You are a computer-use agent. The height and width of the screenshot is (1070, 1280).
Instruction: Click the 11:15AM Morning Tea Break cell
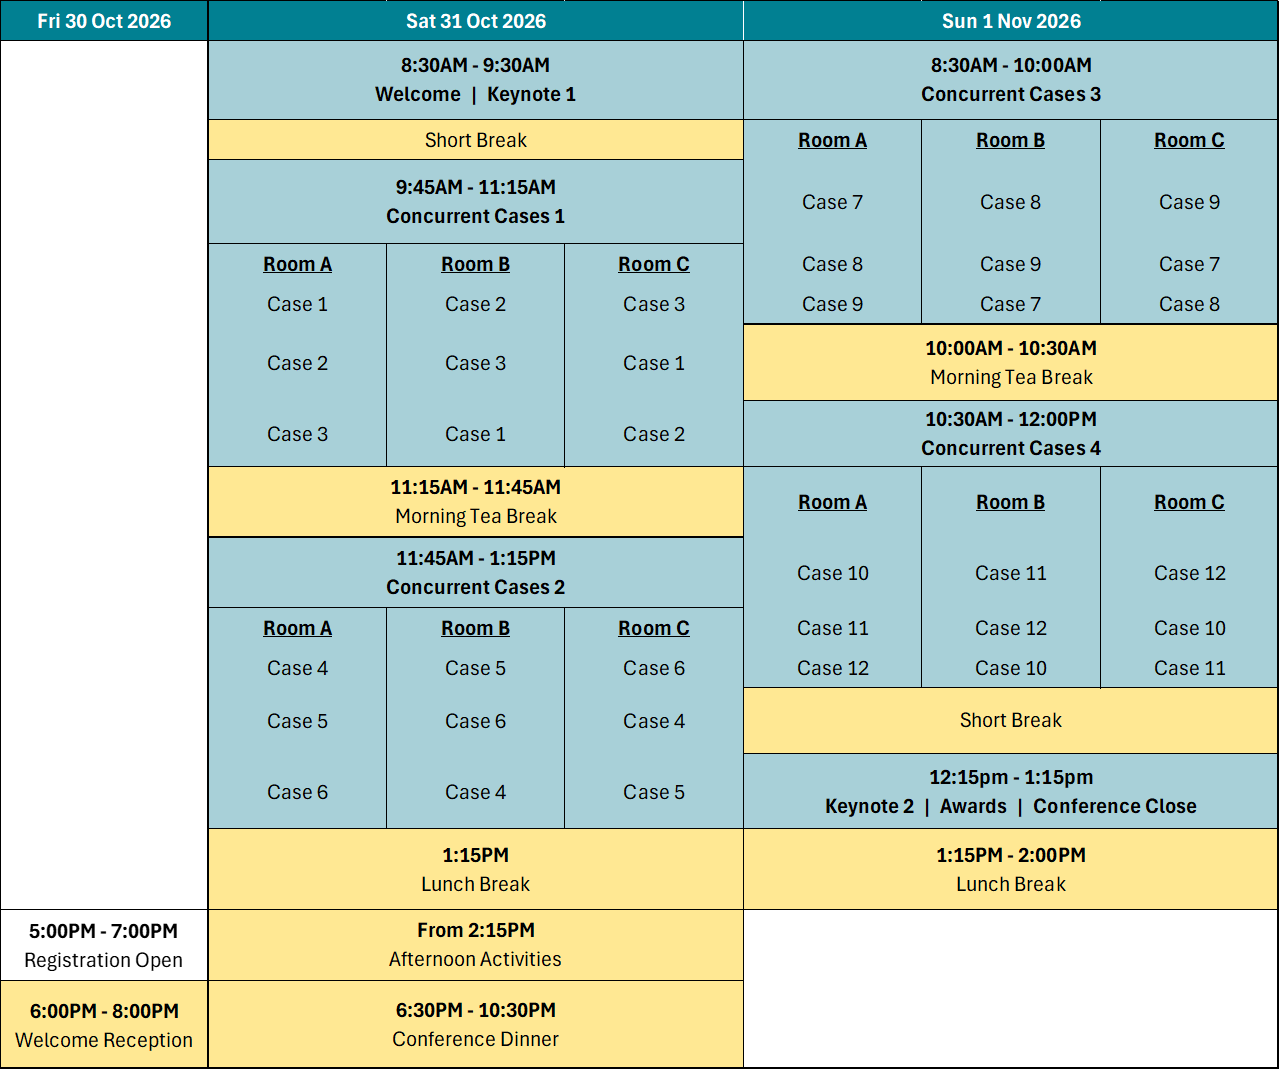pyautogui.click(x=476, y=502)
